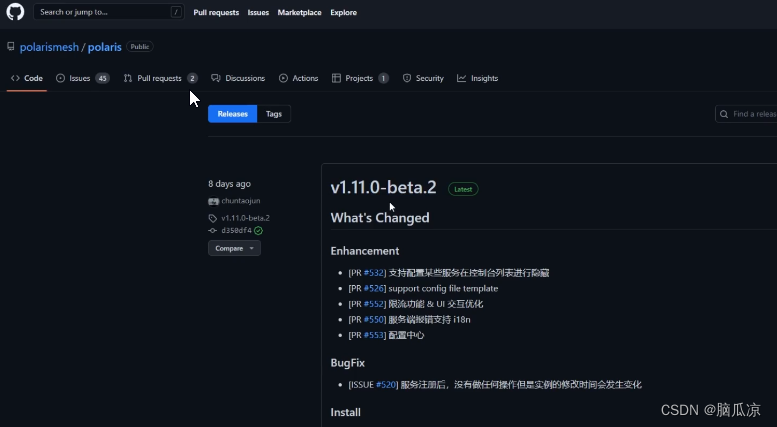Open pull request #552
777x427 pixels.
374,304
